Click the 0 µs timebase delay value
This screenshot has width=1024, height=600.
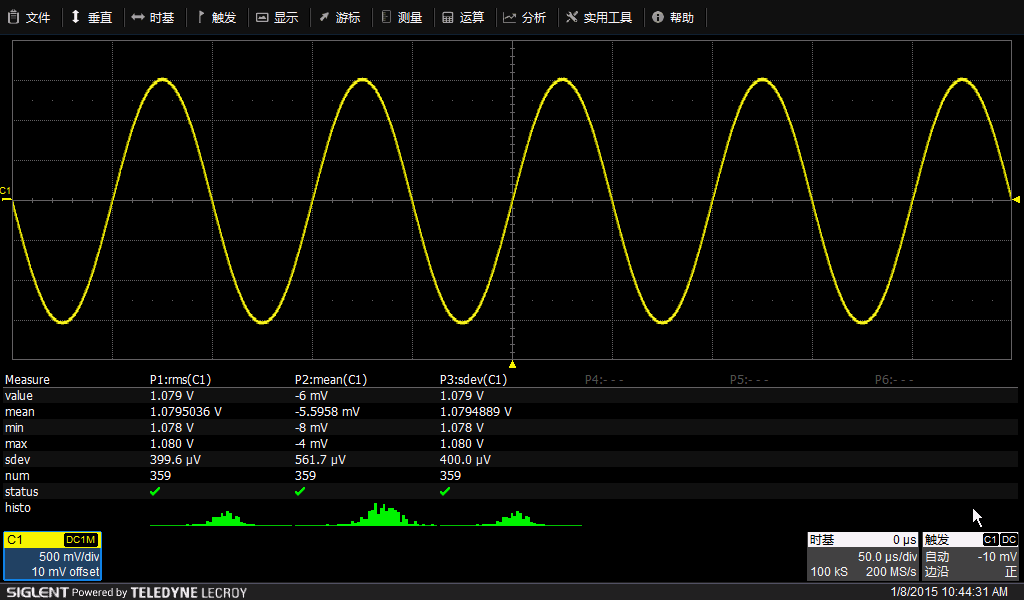(x=904, y=540)
